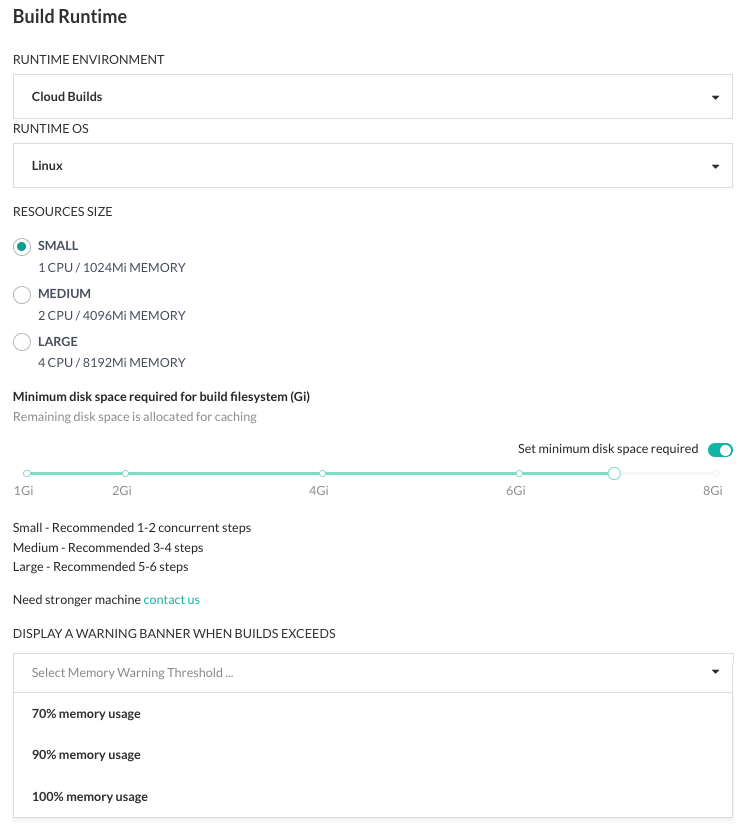
Task: Set disk slider to 1Gi mark
Action: (x=27, y=473)
